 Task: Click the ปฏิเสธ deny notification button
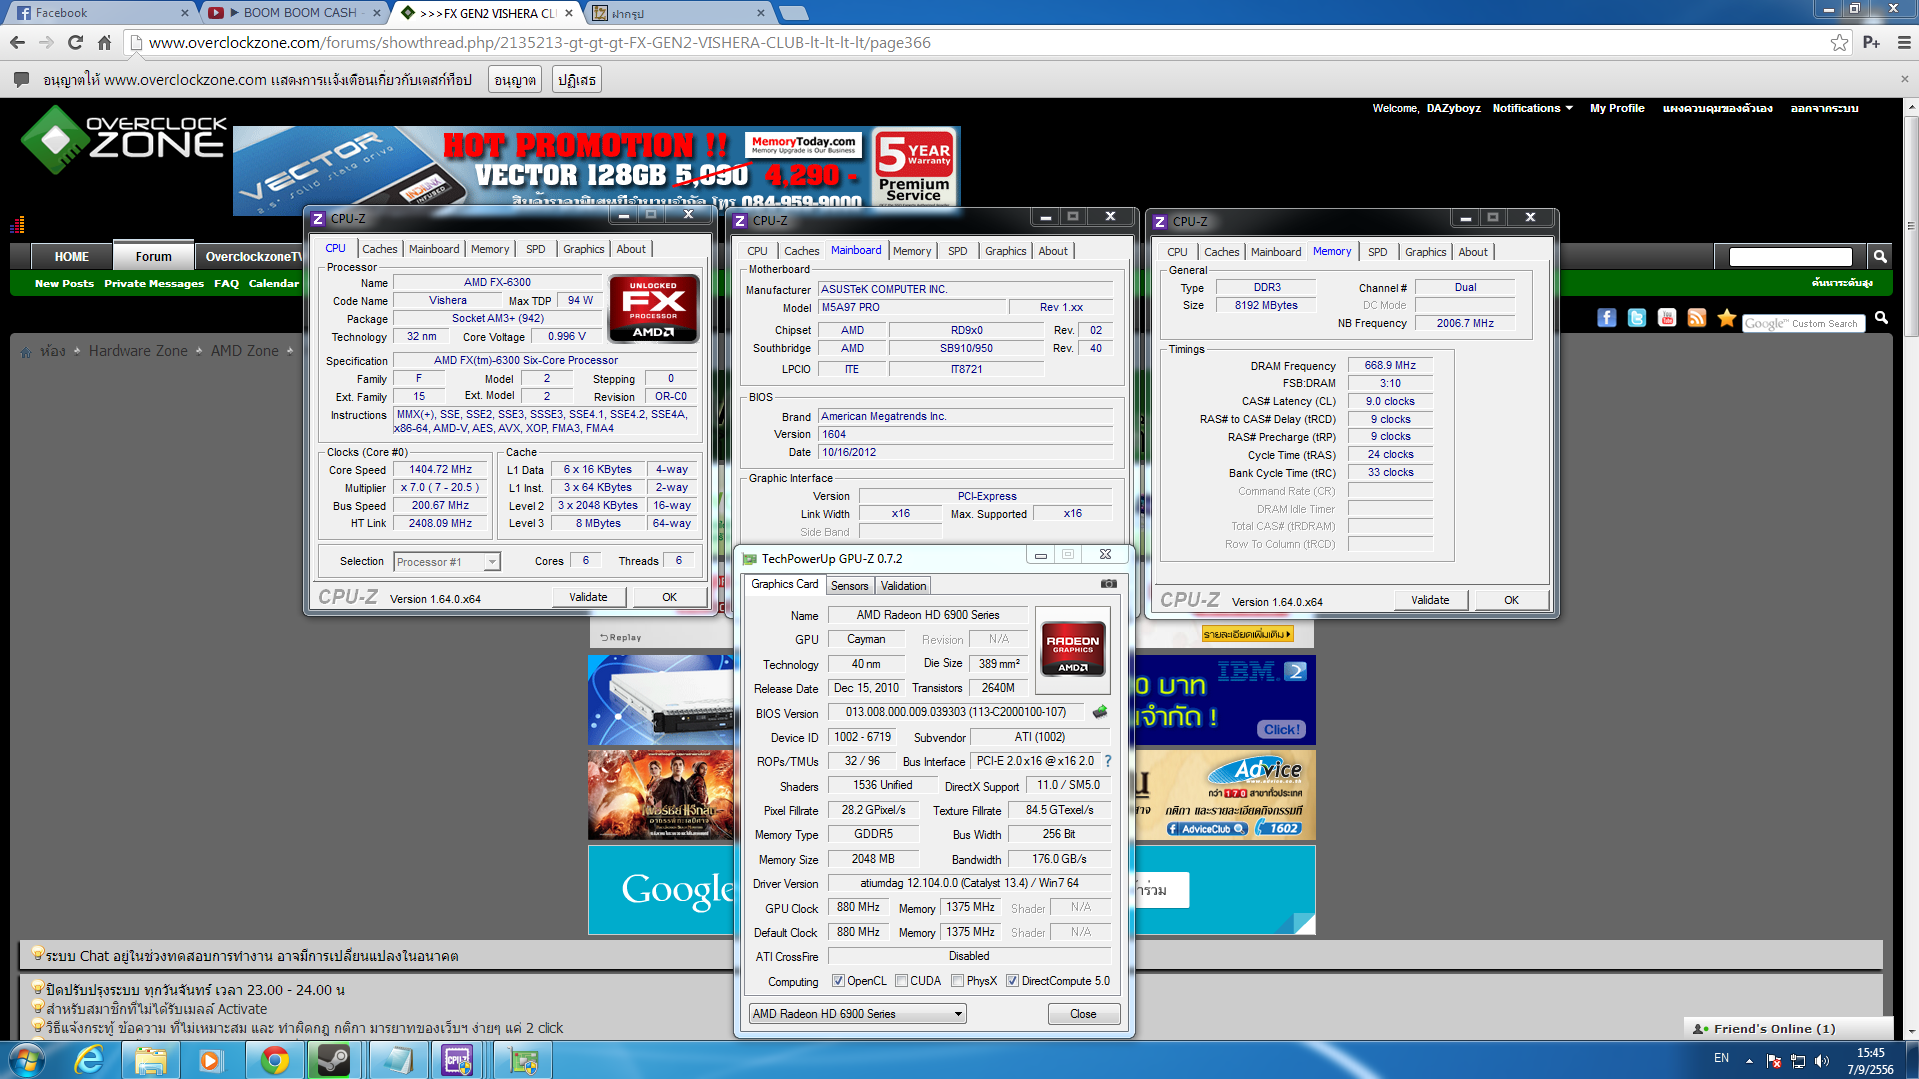(577, 80)
